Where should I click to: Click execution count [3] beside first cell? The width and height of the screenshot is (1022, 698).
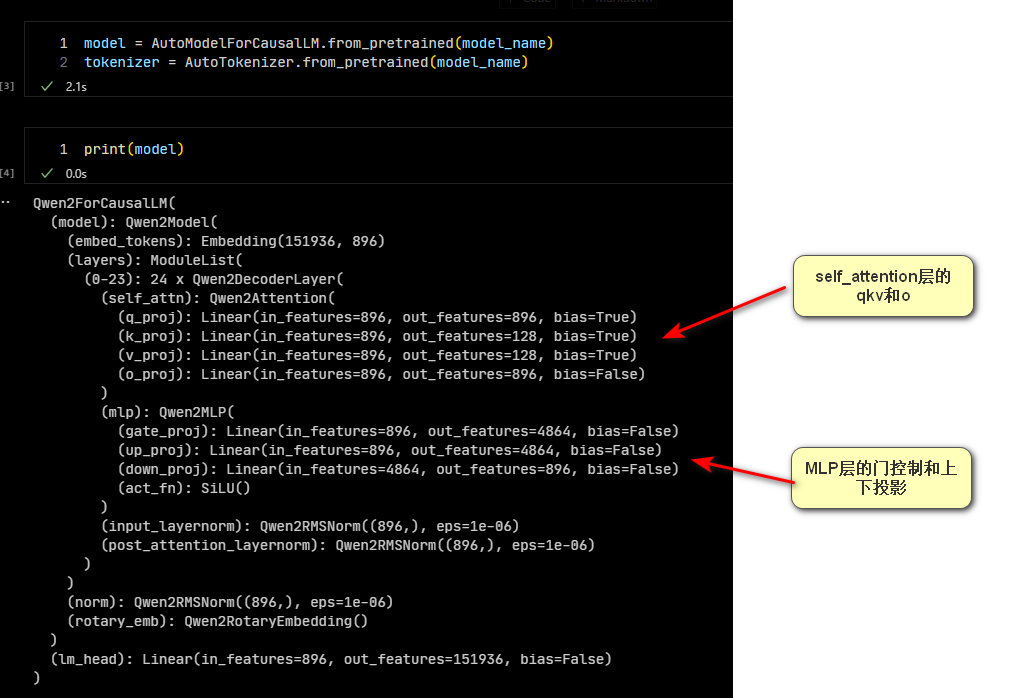[x=8, y=87]
